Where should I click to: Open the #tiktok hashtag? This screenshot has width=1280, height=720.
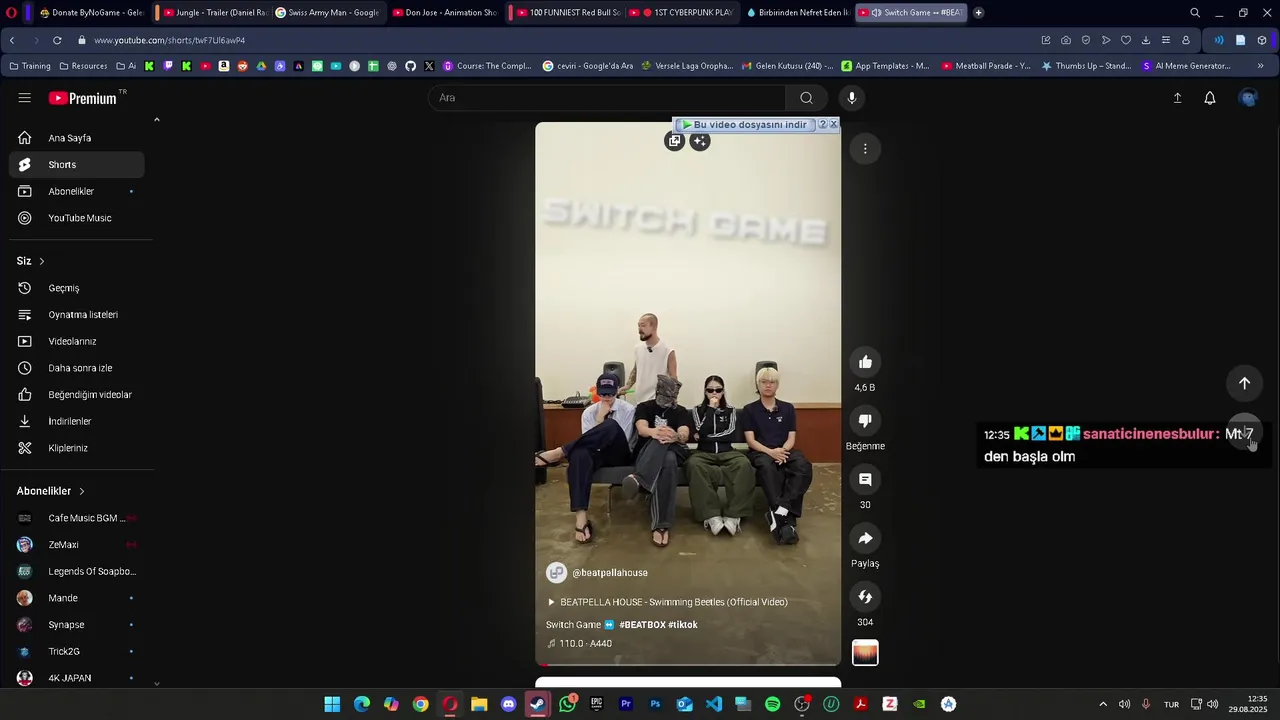coord(683,625)
